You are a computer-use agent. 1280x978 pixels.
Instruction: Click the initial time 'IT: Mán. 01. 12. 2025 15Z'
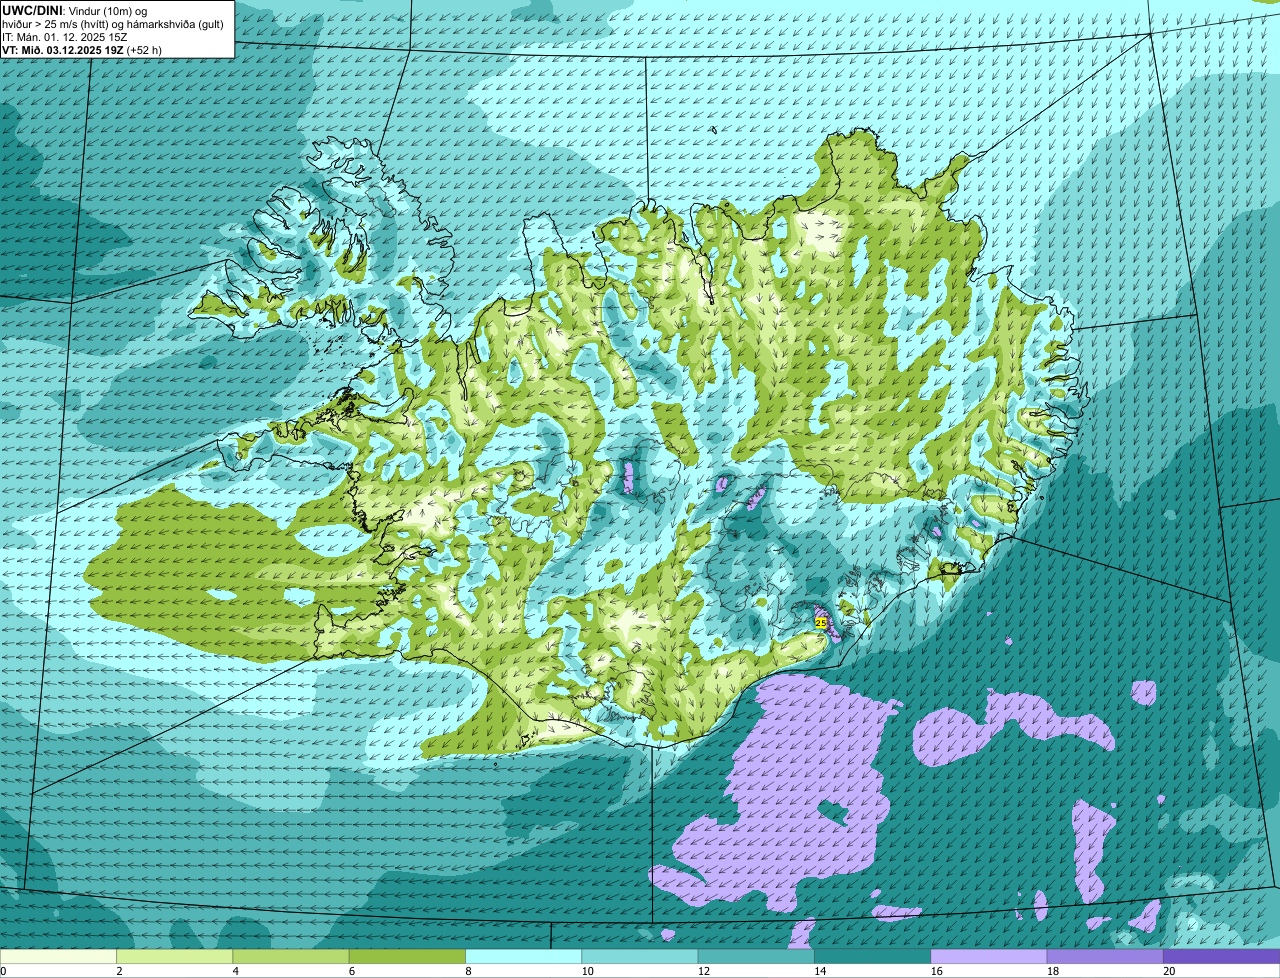tap(64, 36)
